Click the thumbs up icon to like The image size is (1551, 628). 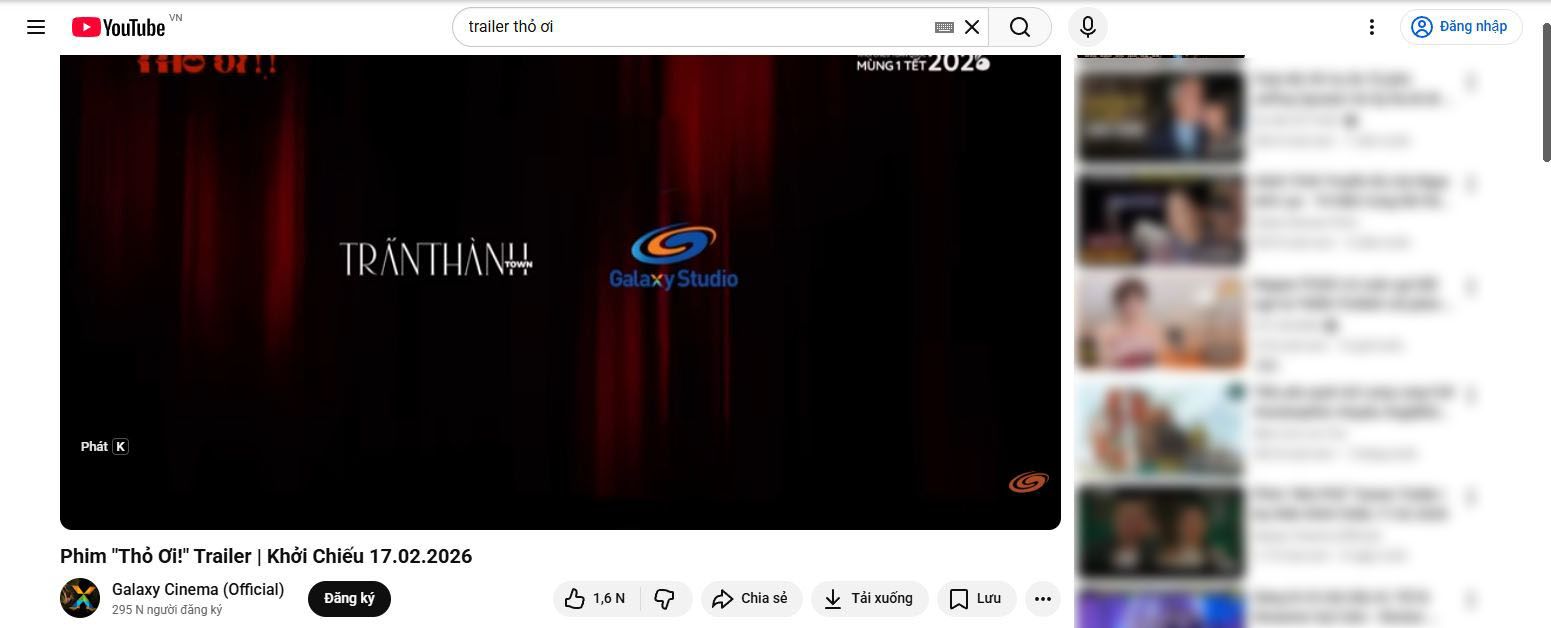pos(574,598)
